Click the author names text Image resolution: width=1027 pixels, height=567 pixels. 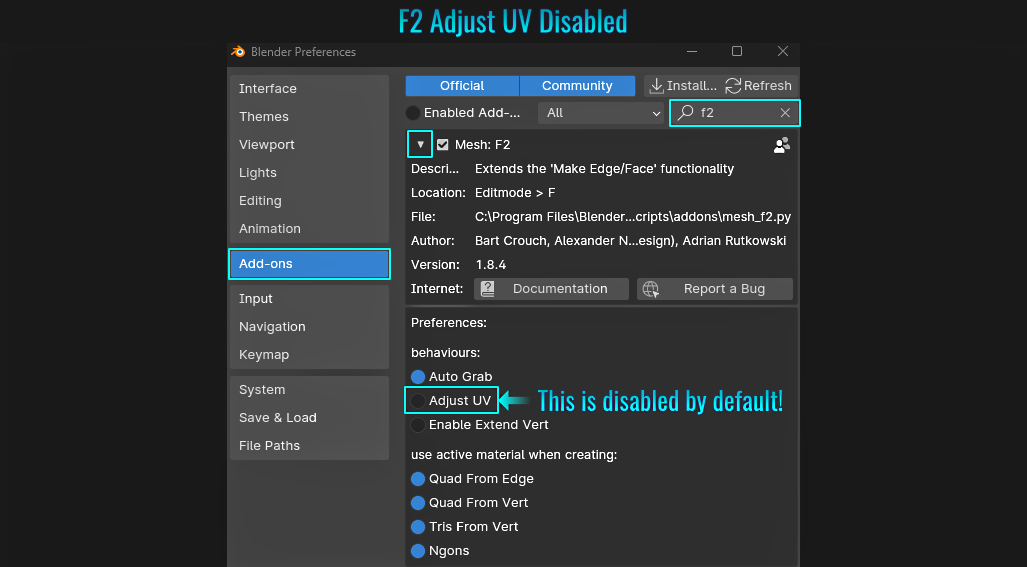(630, 241)
